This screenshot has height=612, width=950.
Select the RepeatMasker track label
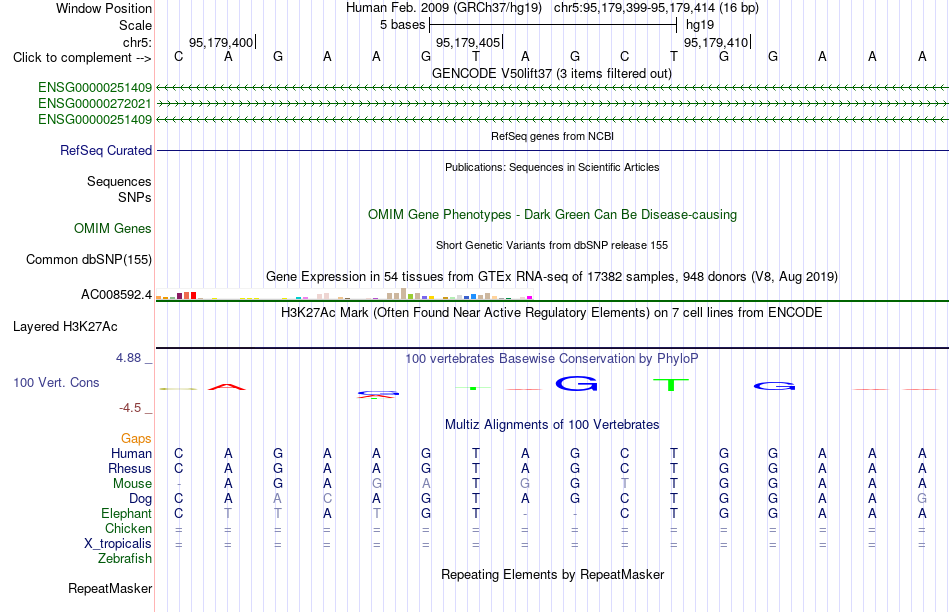click(x=110, y=588)
